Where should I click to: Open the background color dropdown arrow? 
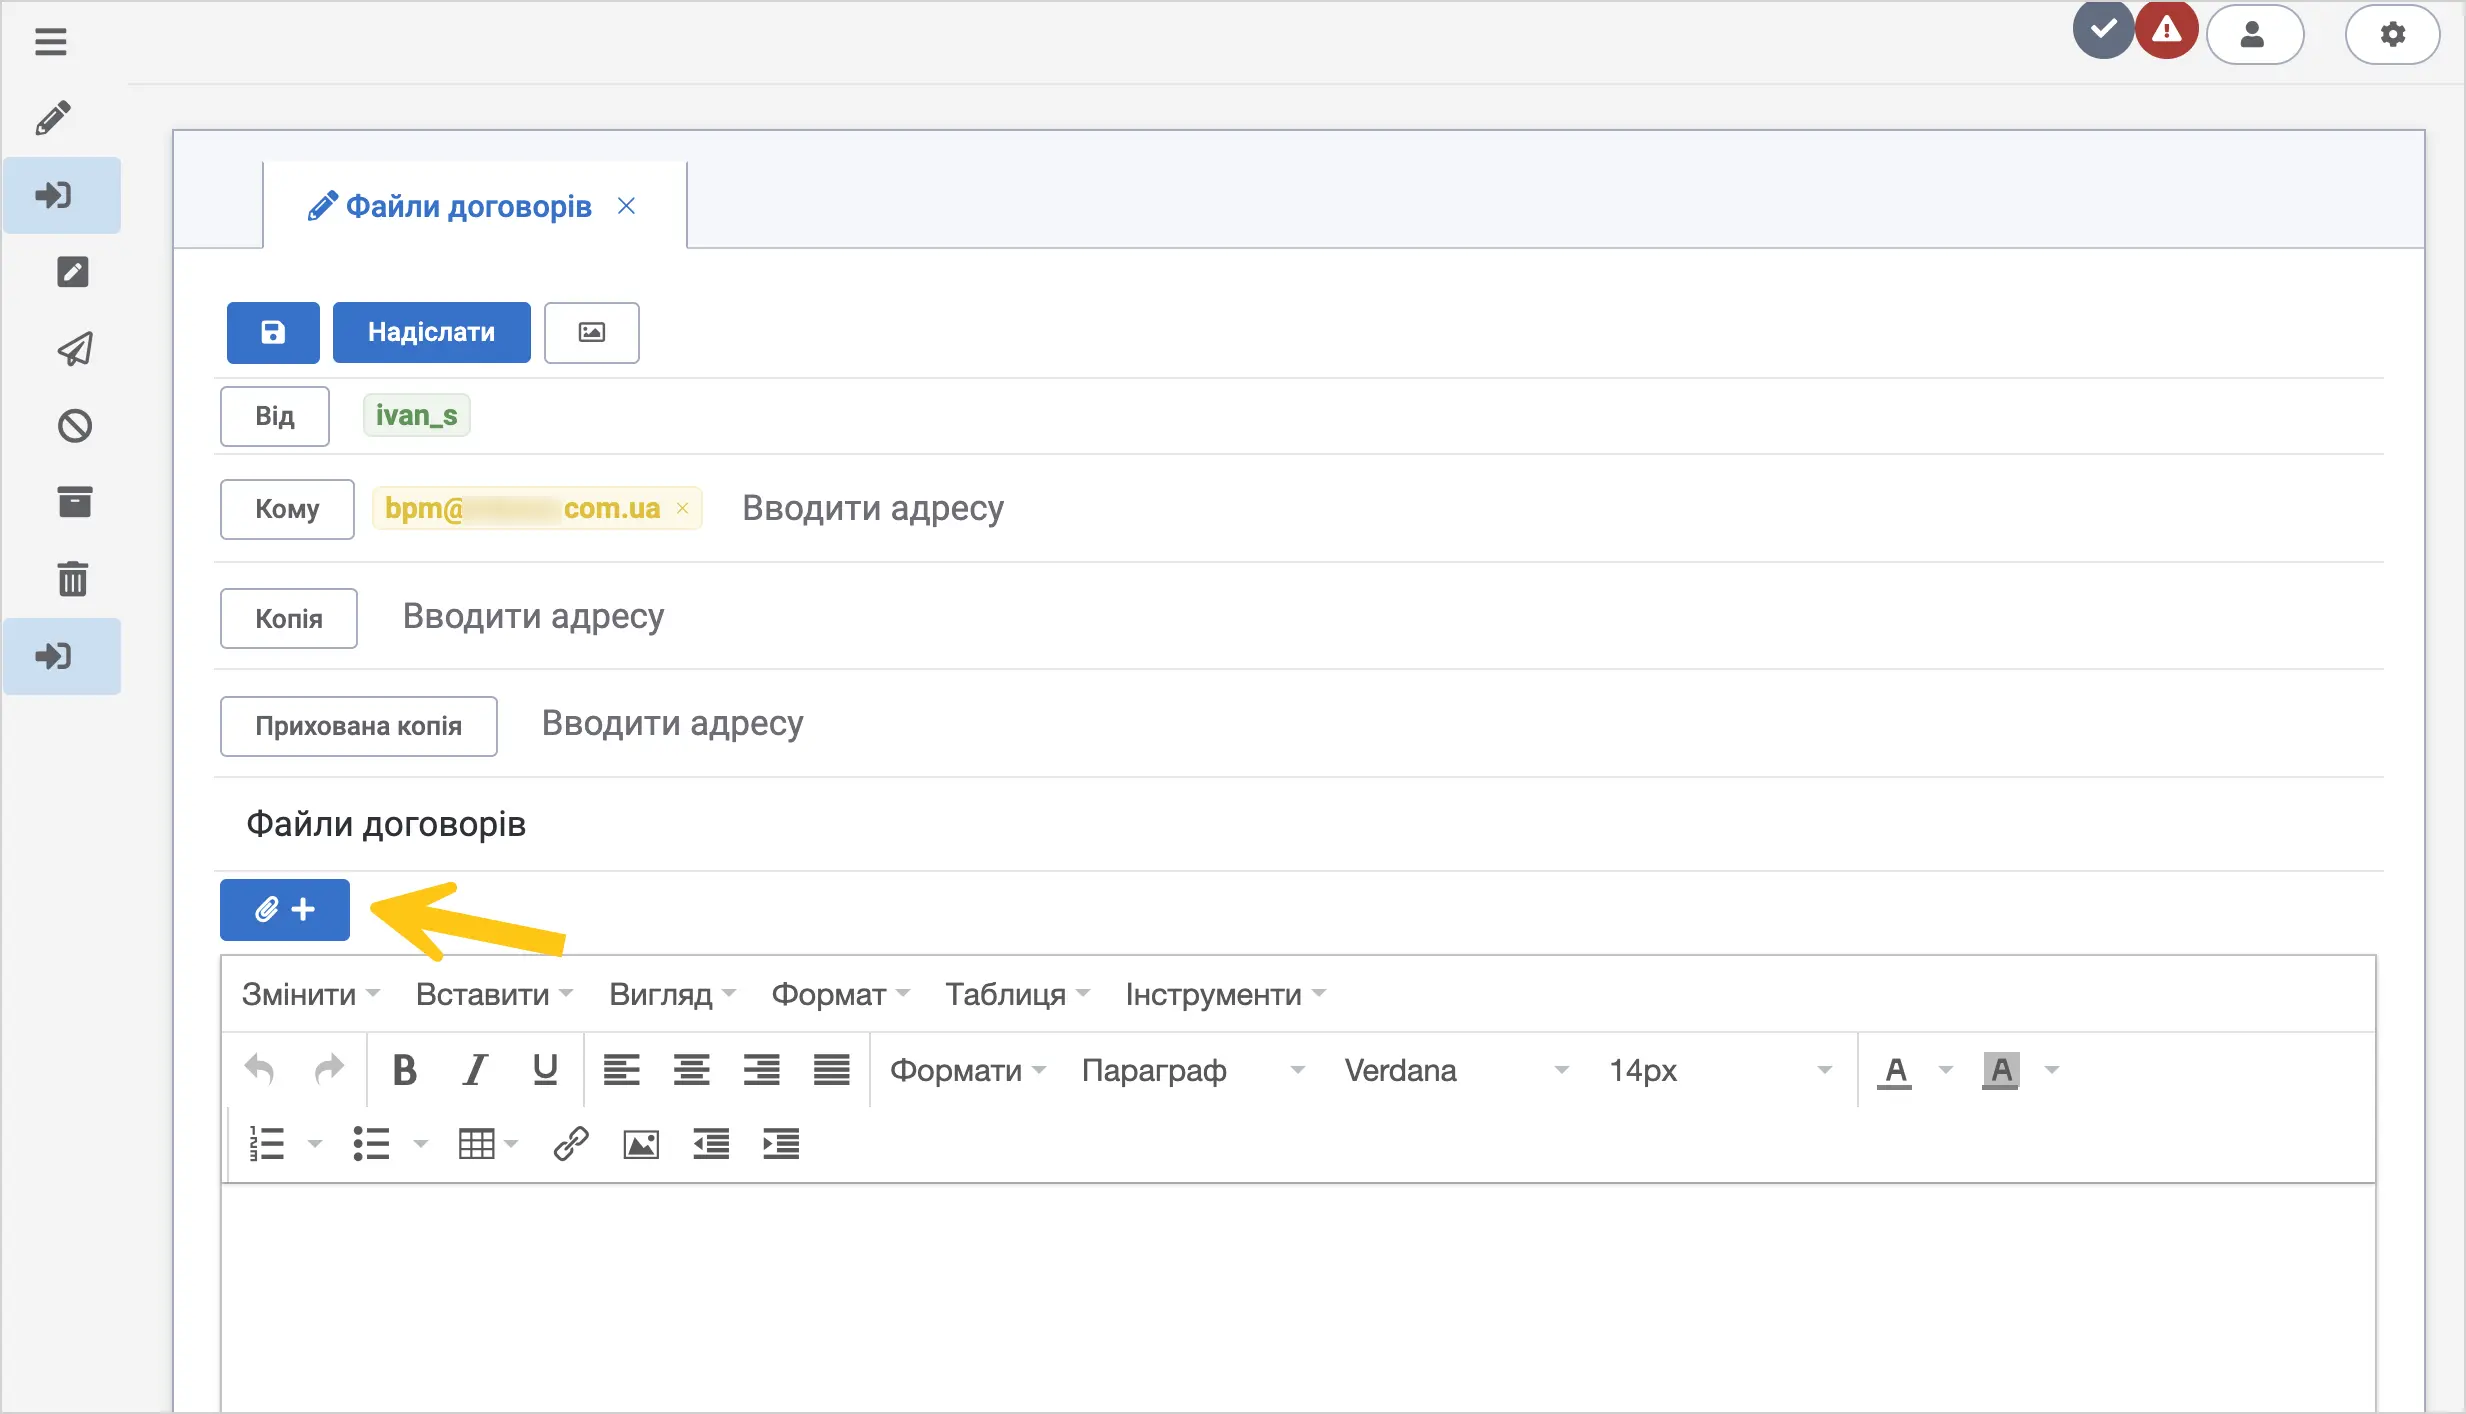[2052, 1070]
